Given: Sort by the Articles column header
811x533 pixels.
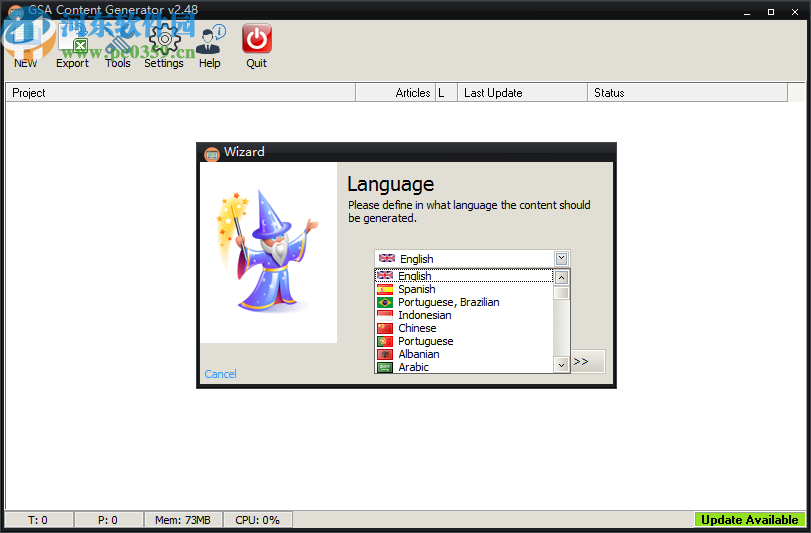Looking at the screenshot, I should point(396,93).
